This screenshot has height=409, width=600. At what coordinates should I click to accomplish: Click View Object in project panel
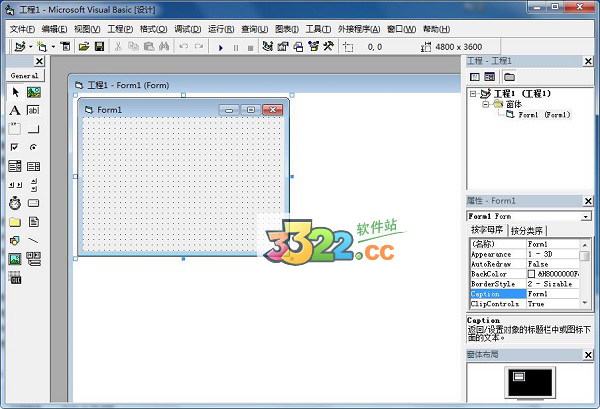tap(489, 77)
